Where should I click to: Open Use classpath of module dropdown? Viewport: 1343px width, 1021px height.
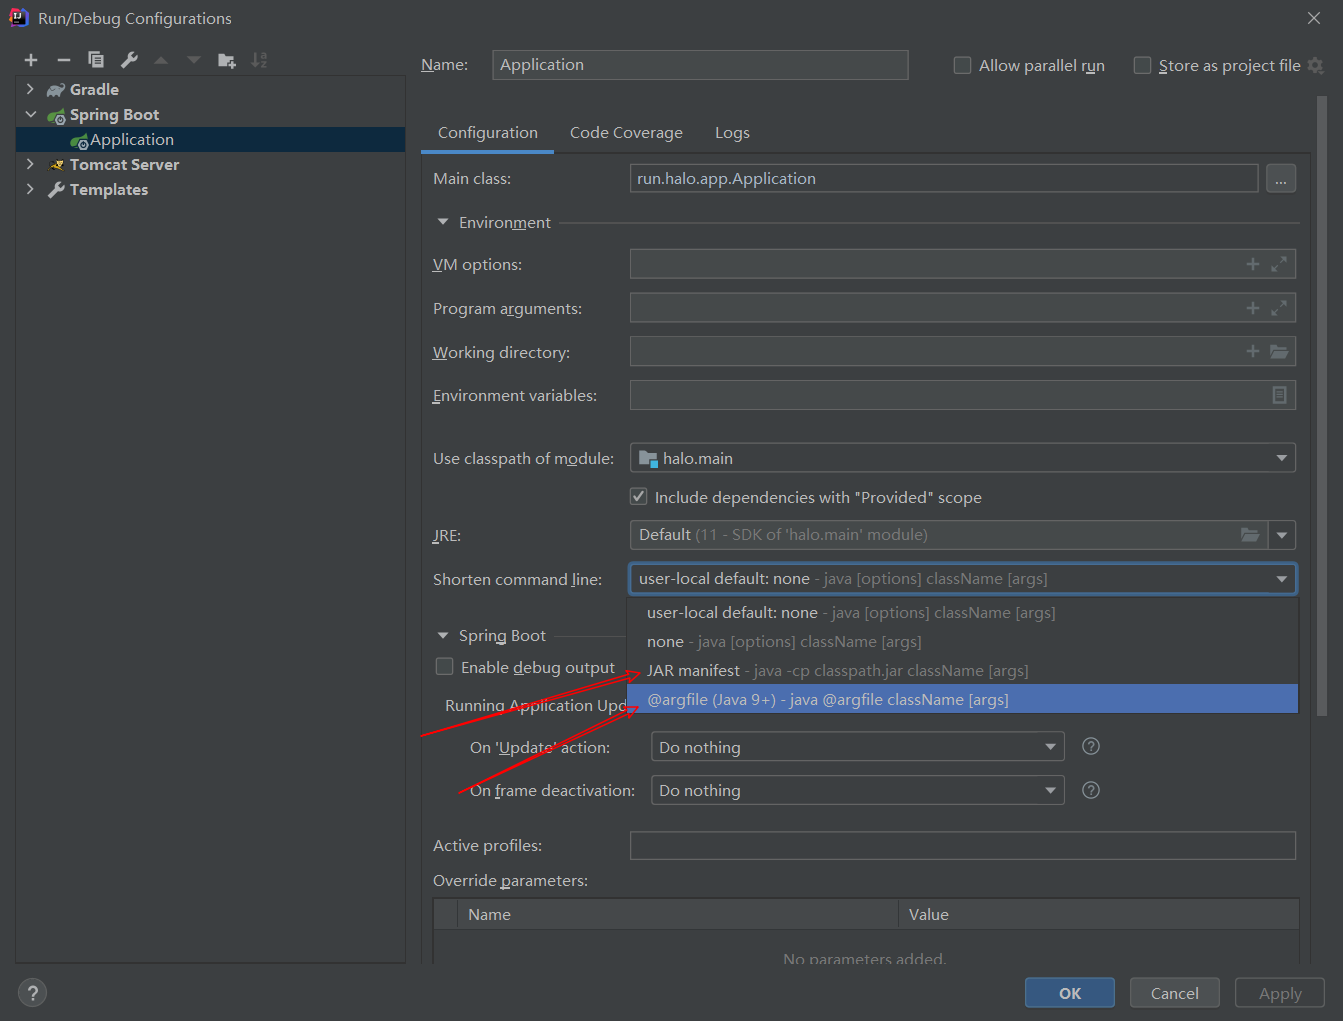tap(963, 458)
